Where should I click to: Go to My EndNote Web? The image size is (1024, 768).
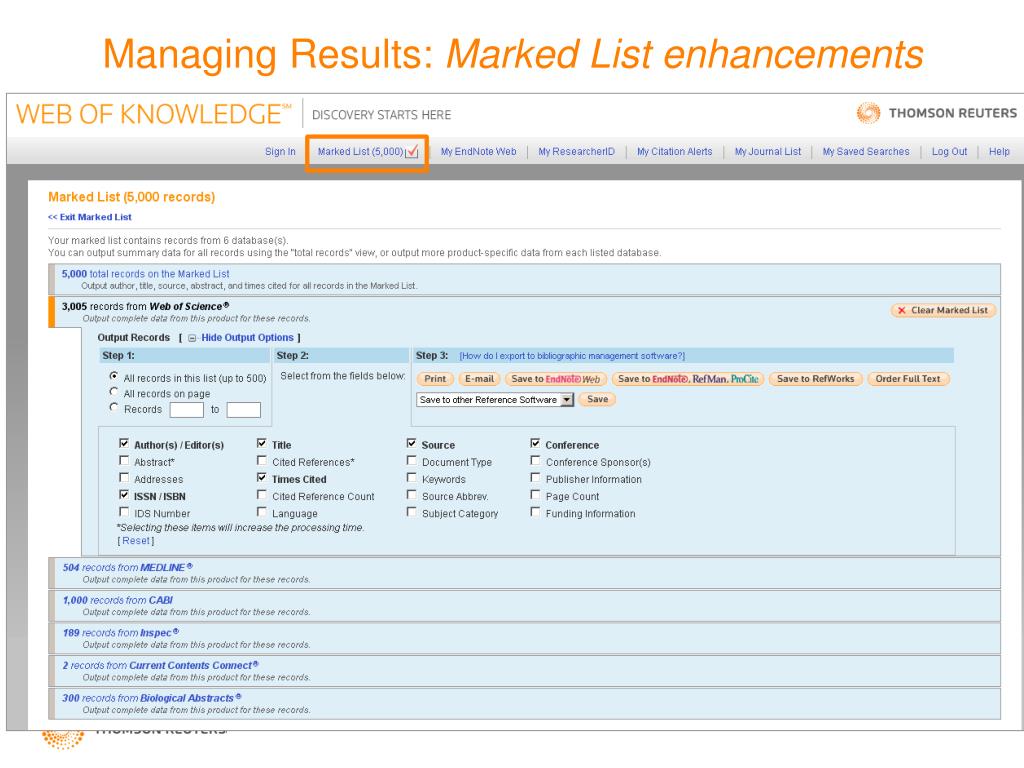click(479, 152)
